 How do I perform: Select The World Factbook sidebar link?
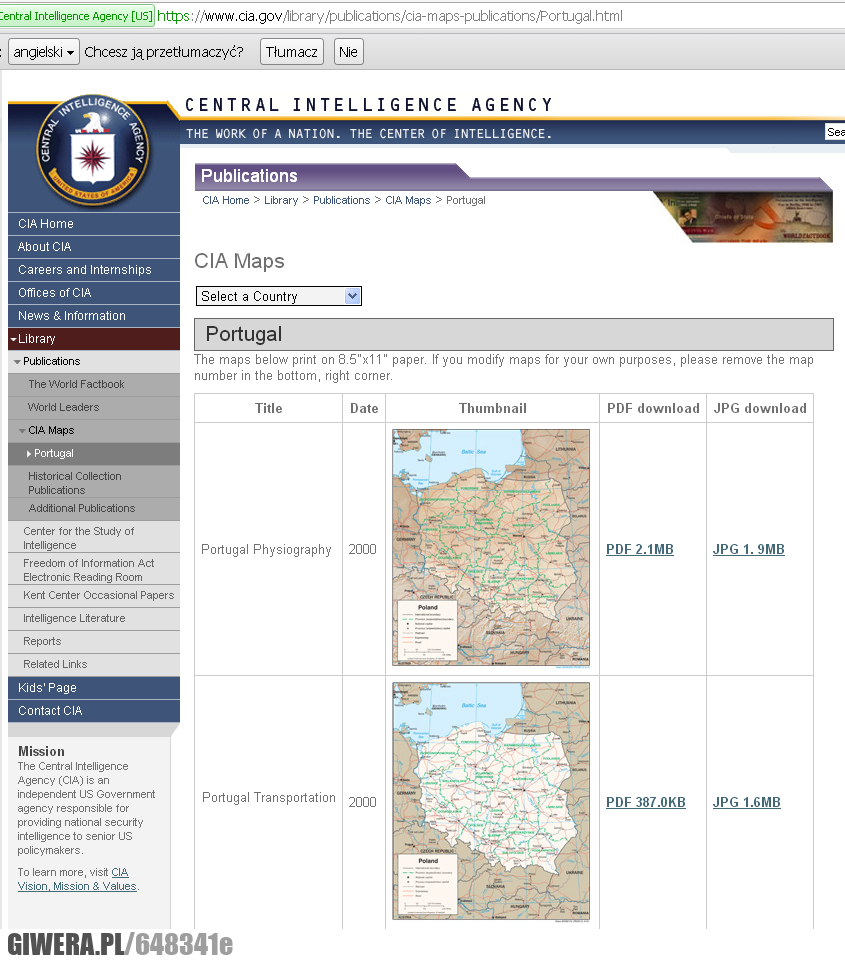76,384
